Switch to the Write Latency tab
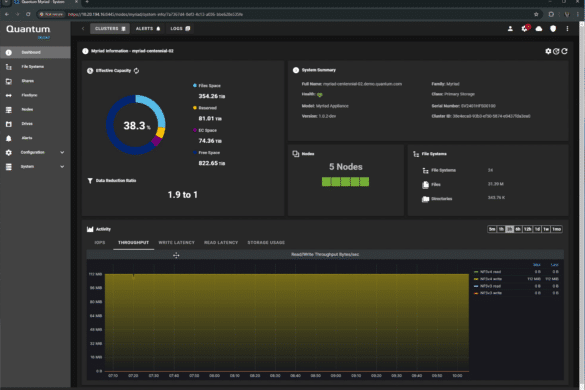 point(176,243)
